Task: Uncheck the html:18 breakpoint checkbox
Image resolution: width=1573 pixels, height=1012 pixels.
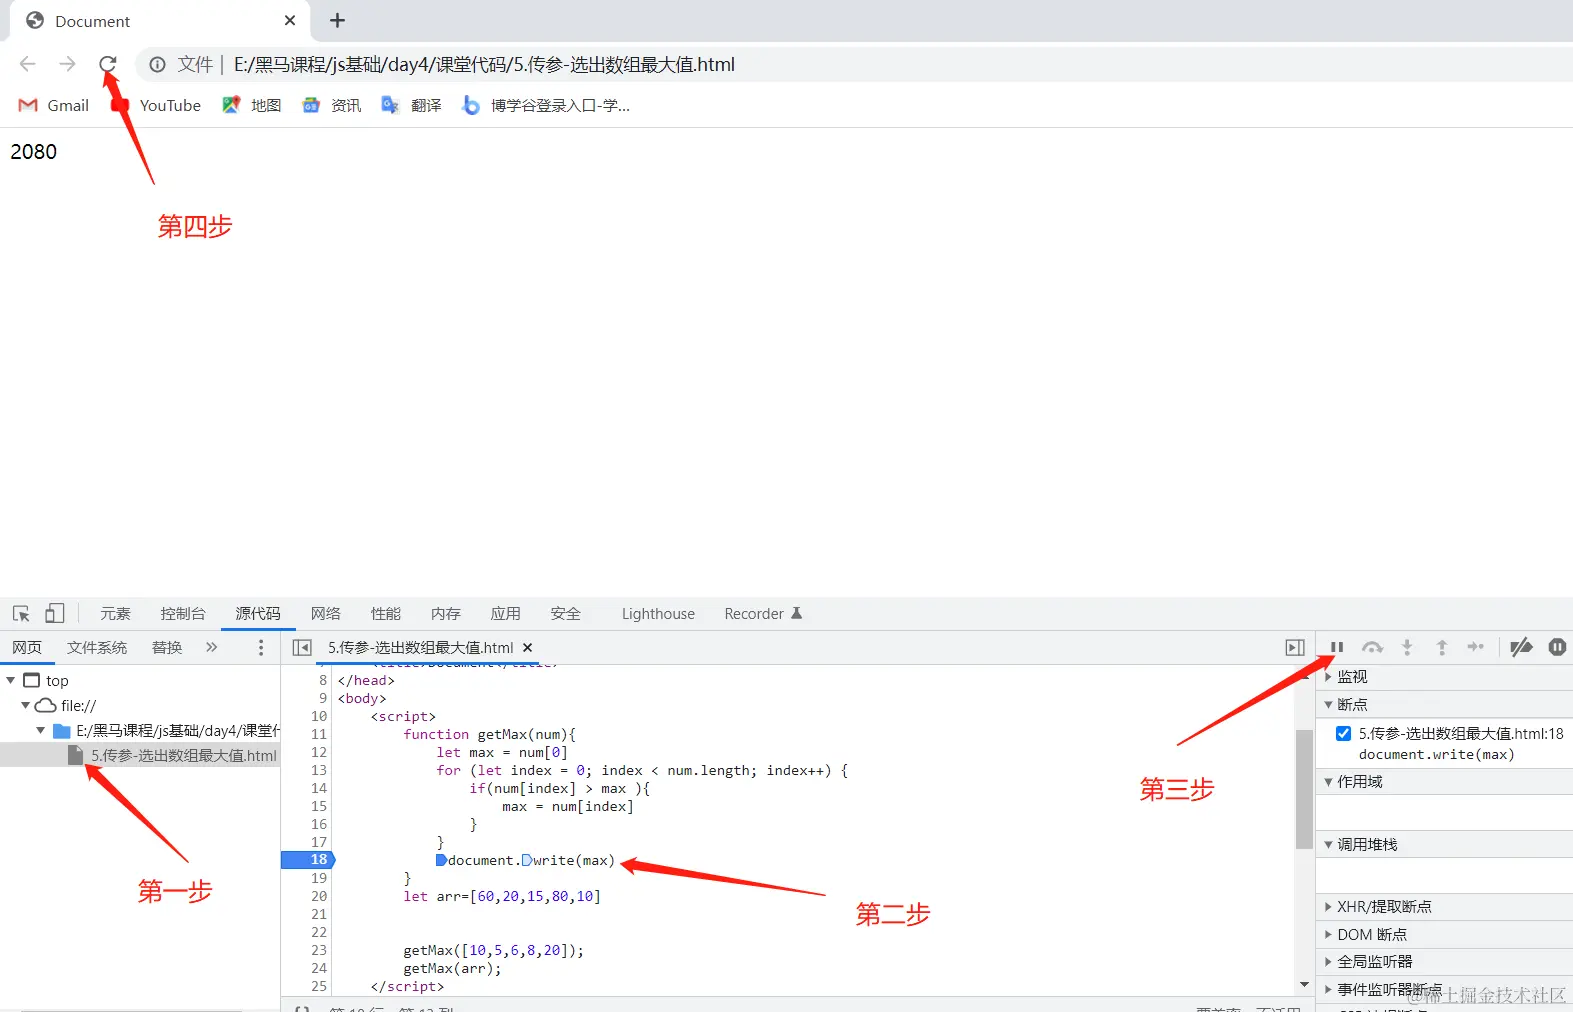Action: (1343, 733)
